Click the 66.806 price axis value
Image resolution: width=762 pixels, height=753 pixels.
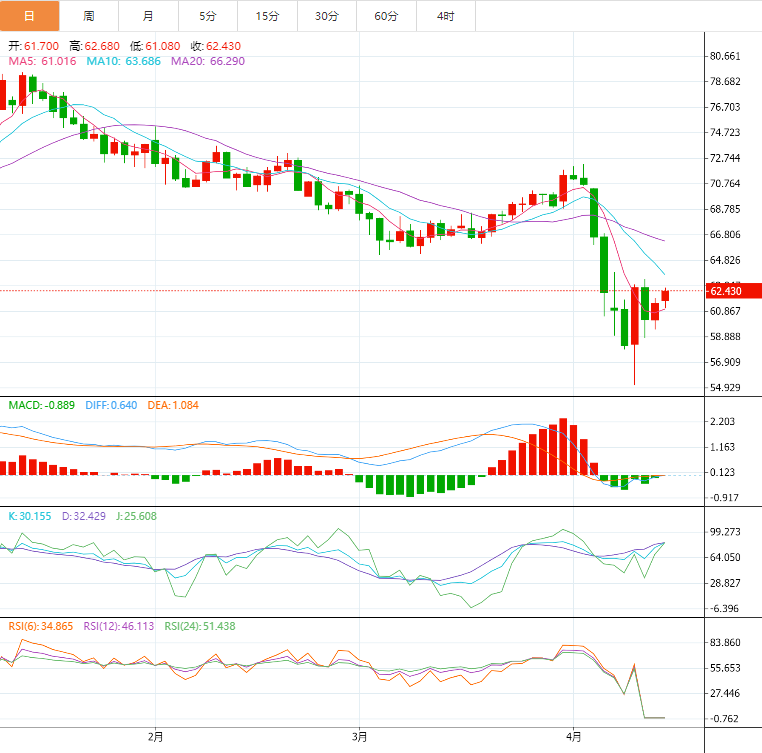click(x=725, y=234)
